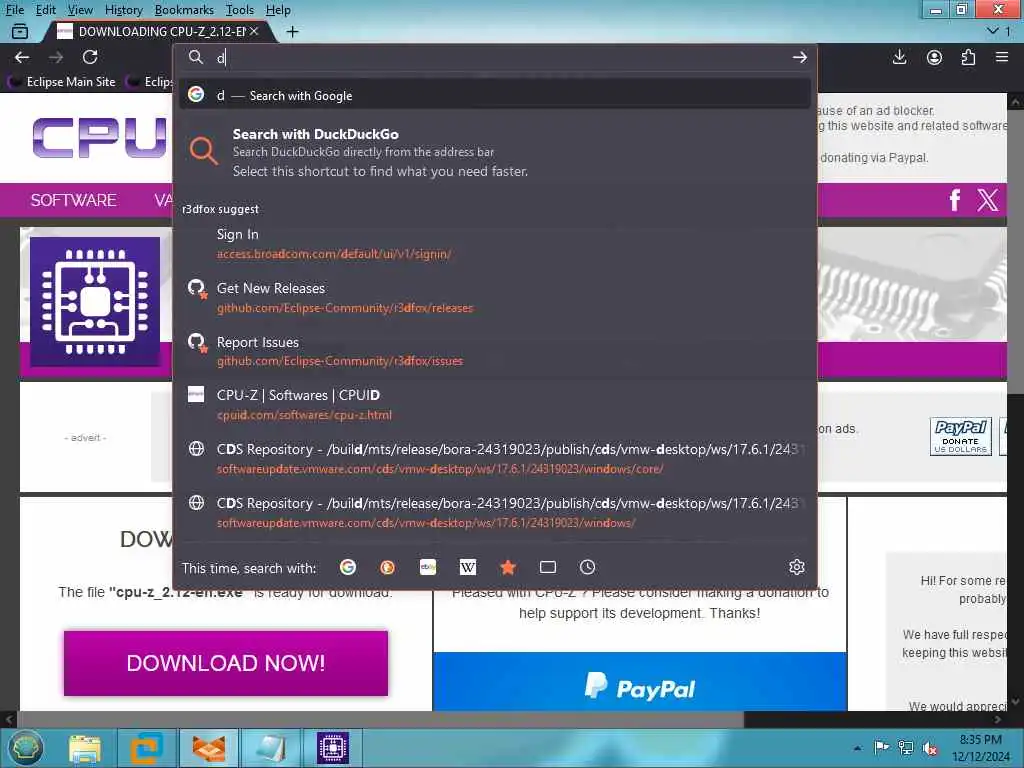Click the browser back arrow
Viewport: 1024px width, 768px height.
[22, 57]
